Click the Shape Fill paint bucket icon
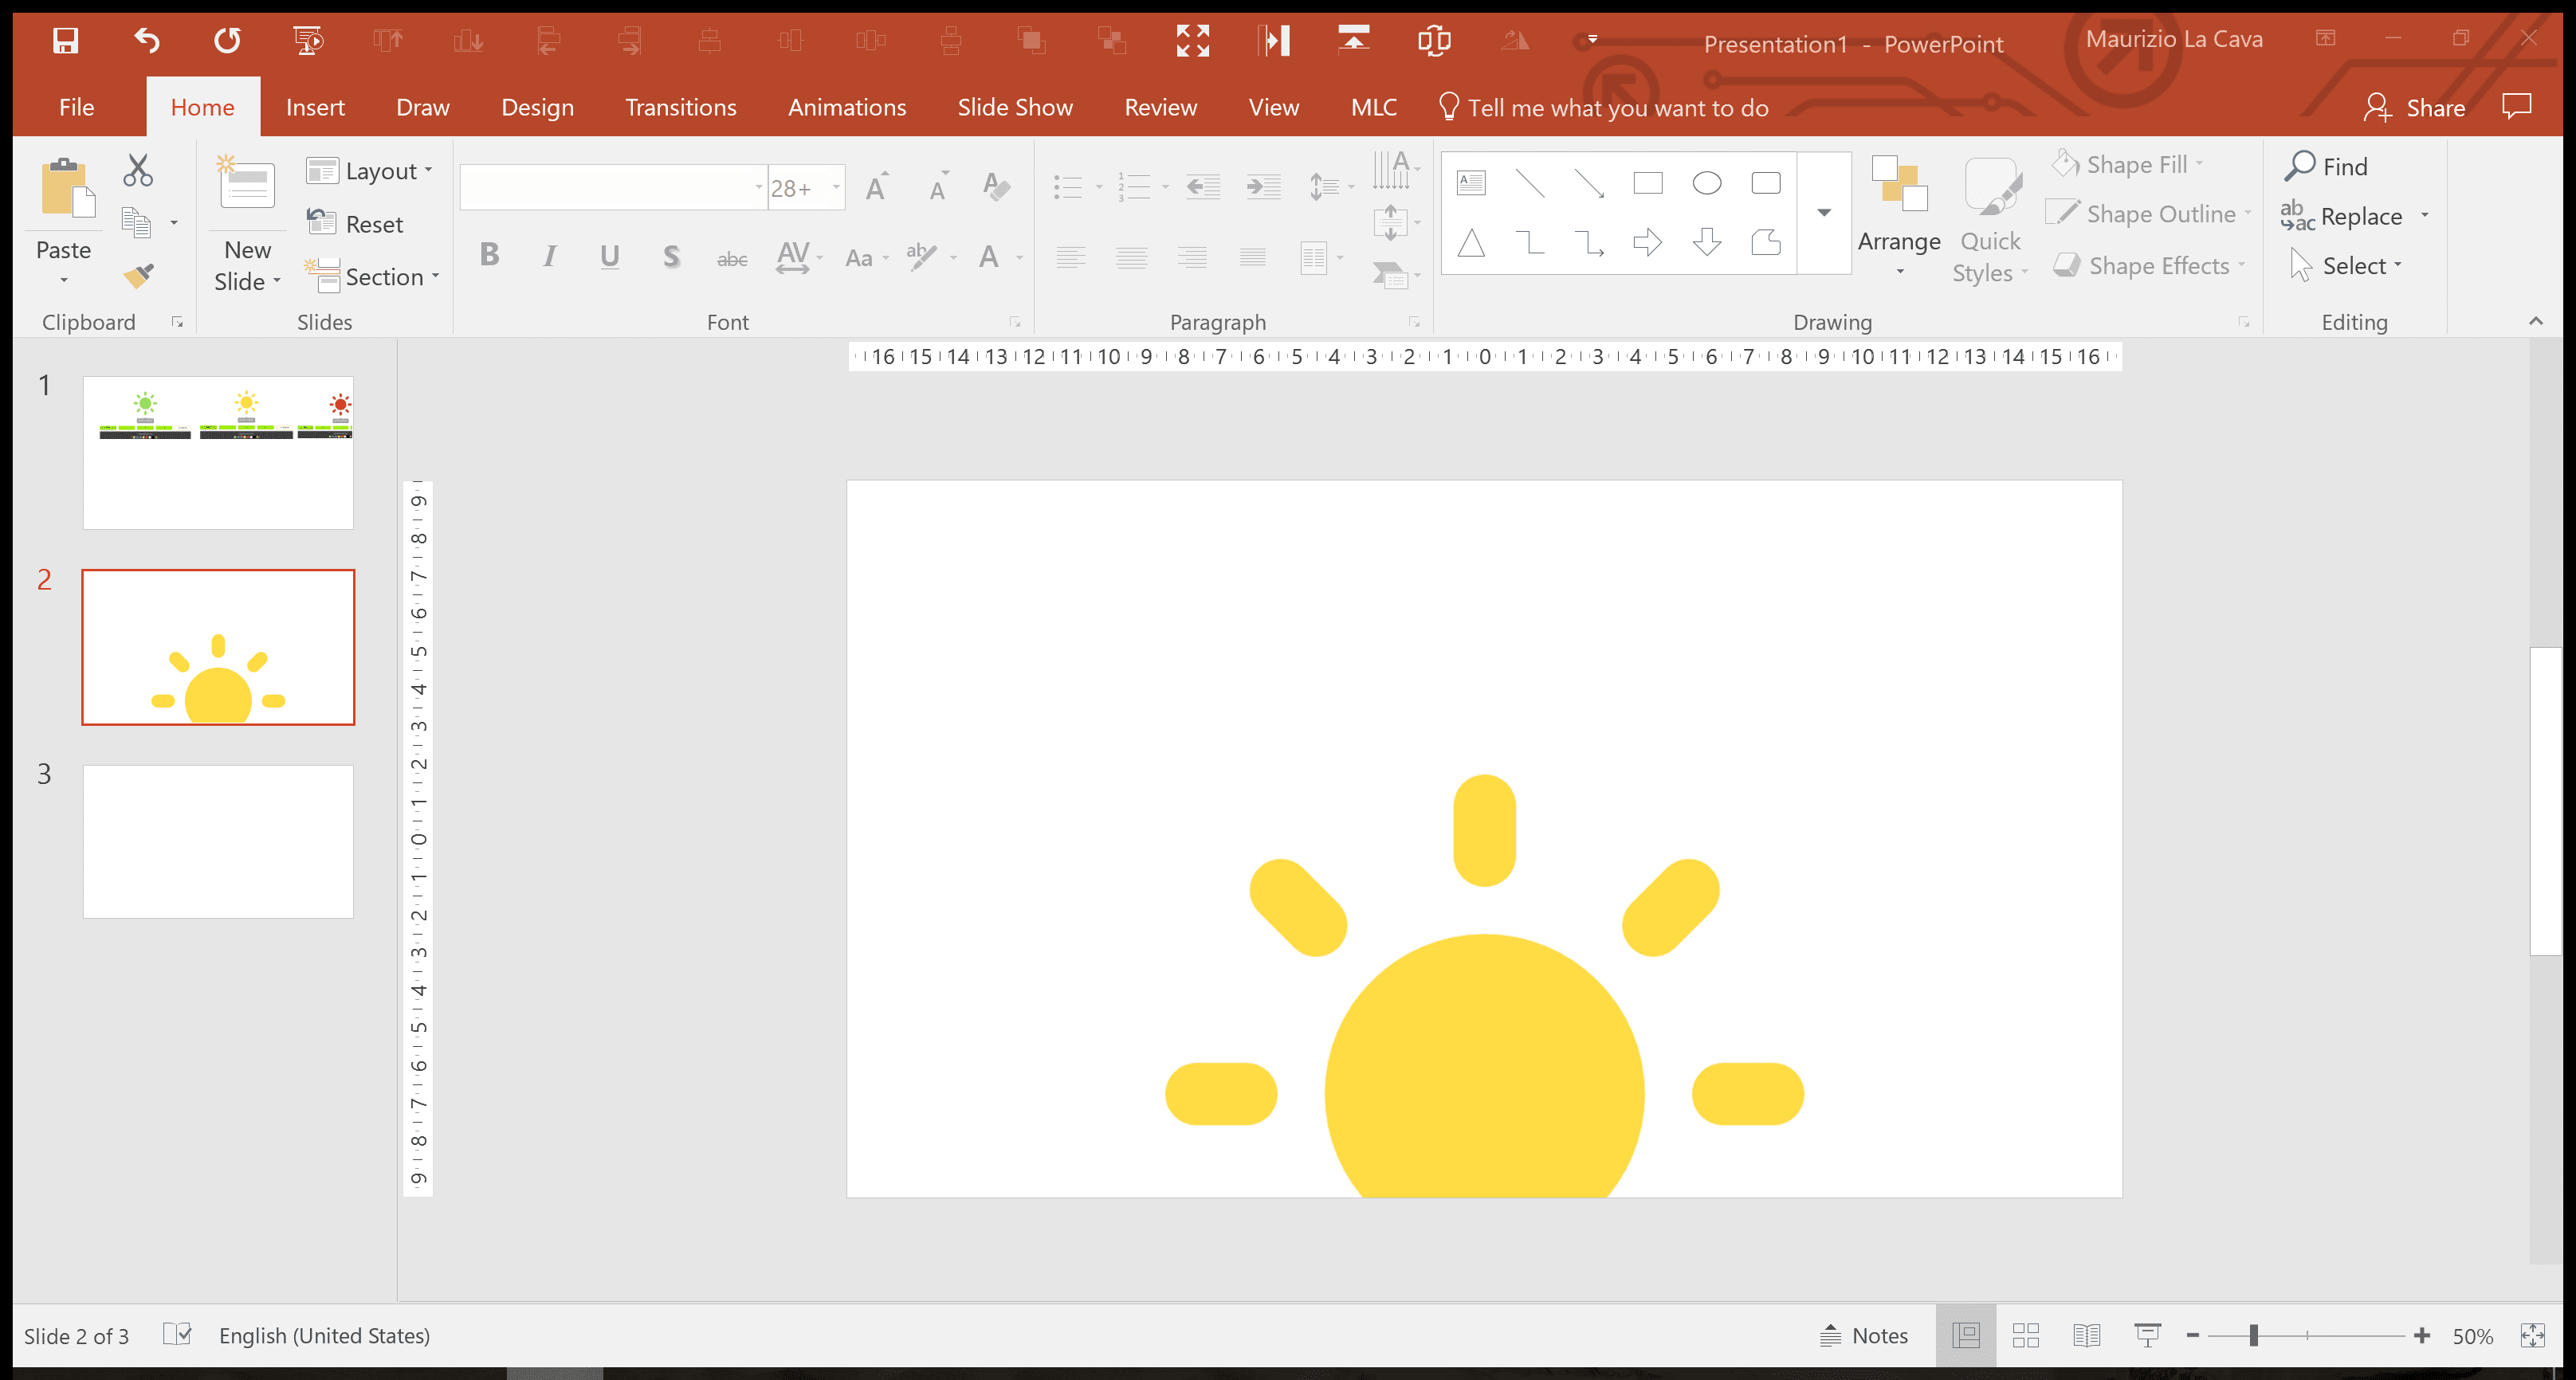2576x1380 pixels. [x=2066, y=163]
